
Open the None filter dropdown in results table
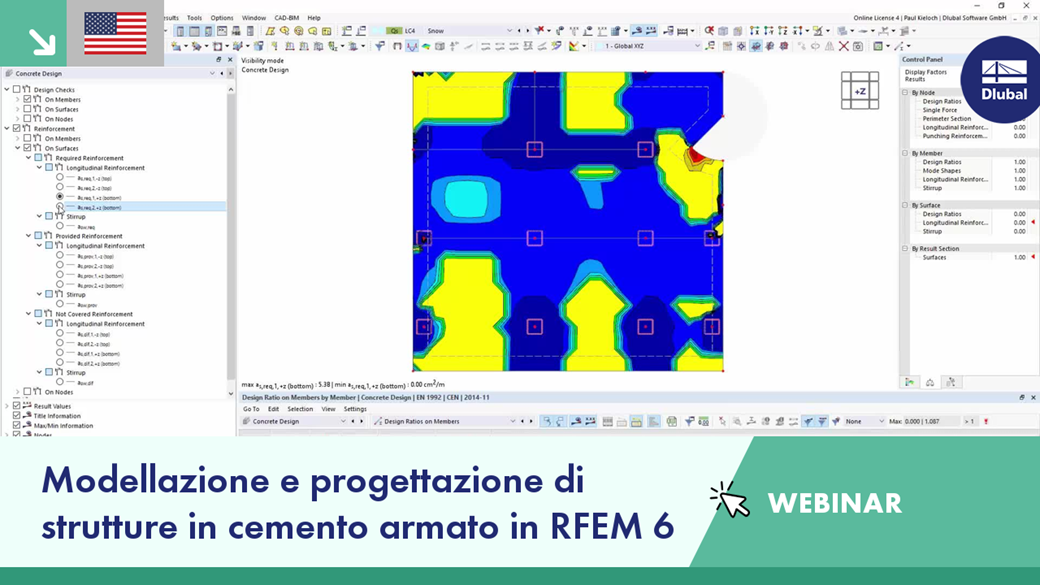click(881, 421)
